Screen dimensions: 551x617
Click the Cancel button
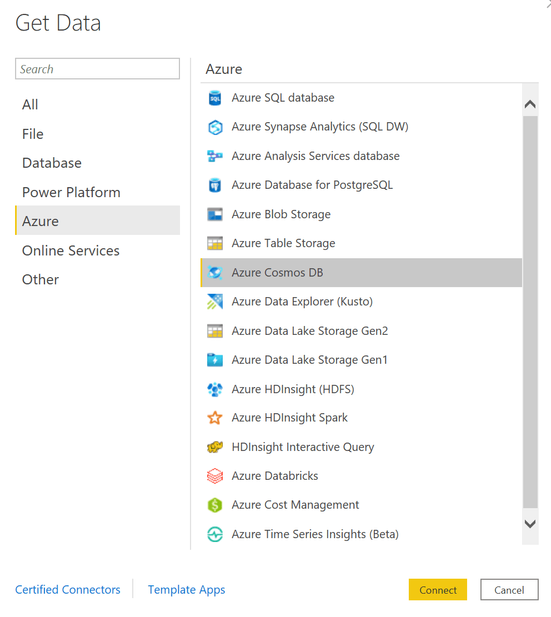point(509,590)
